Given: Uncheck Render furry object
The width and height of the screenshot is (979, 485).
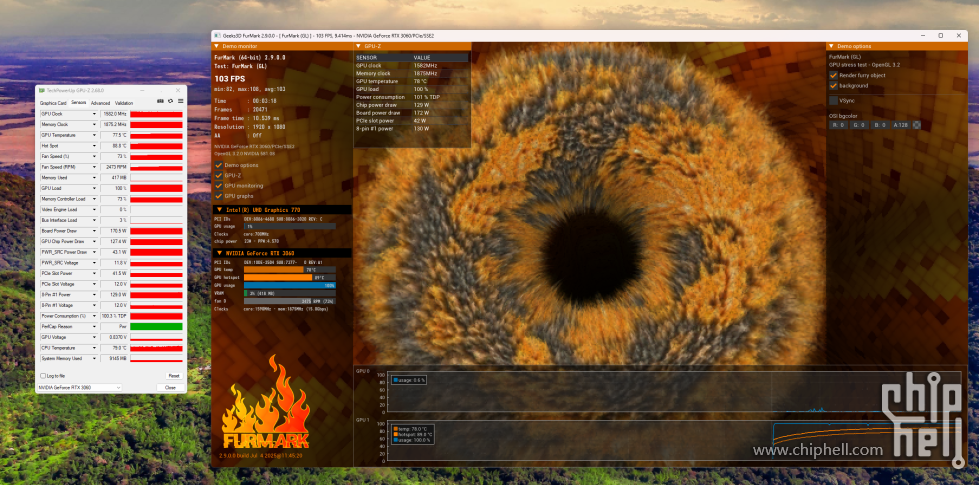Looking at the screenshot, I should [834, 75].
